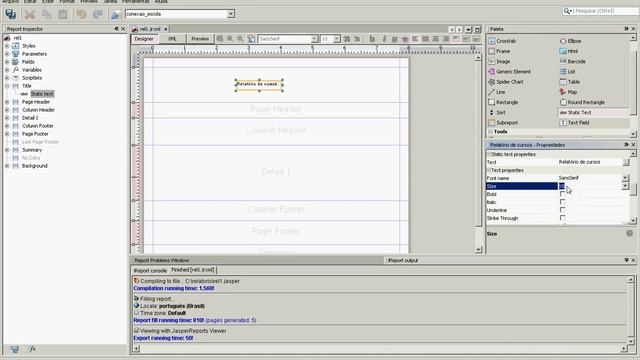This screenshot has width=640, height=360.
Task: Expand the Fields node in Report Inspector
Action: click(7, 62)
